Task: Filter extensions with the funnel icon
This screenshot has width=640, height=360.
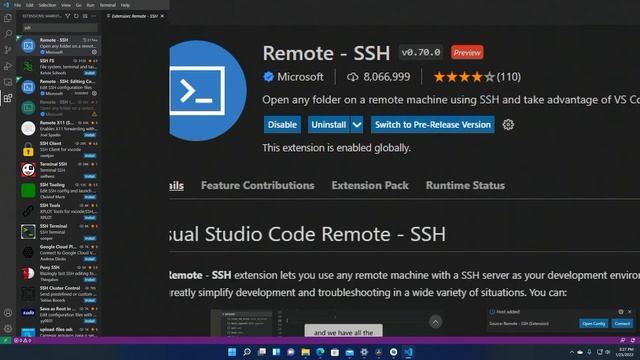Action: (68, 16)
